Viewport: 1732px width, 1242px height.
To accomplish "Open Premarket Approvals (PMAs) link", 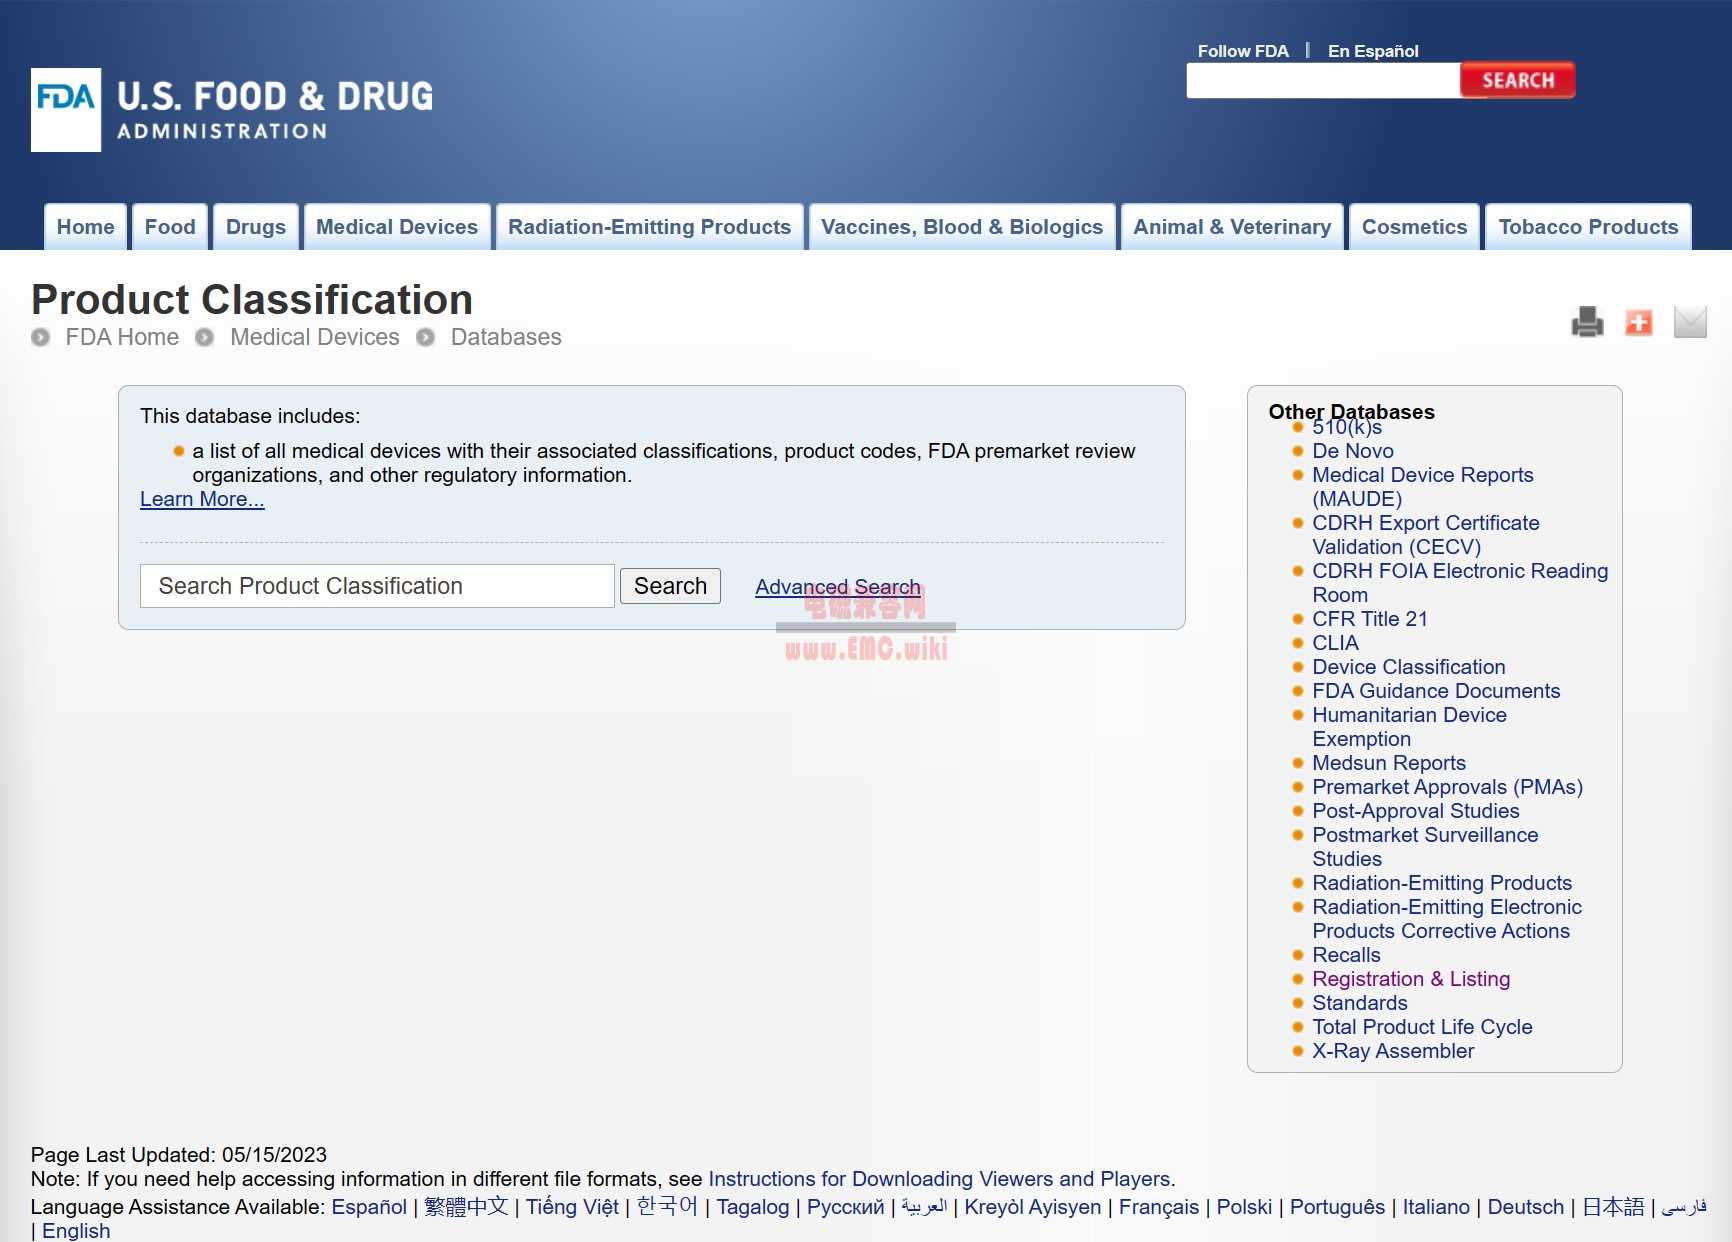I will click(1447, 787).
